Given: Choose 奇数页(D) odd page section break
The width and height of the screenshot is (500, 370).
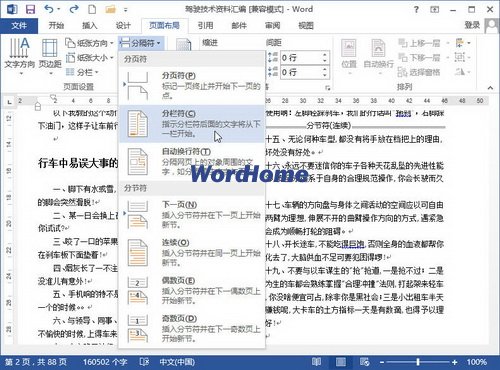Looking at the screenshot, I should tap(192, 328).
